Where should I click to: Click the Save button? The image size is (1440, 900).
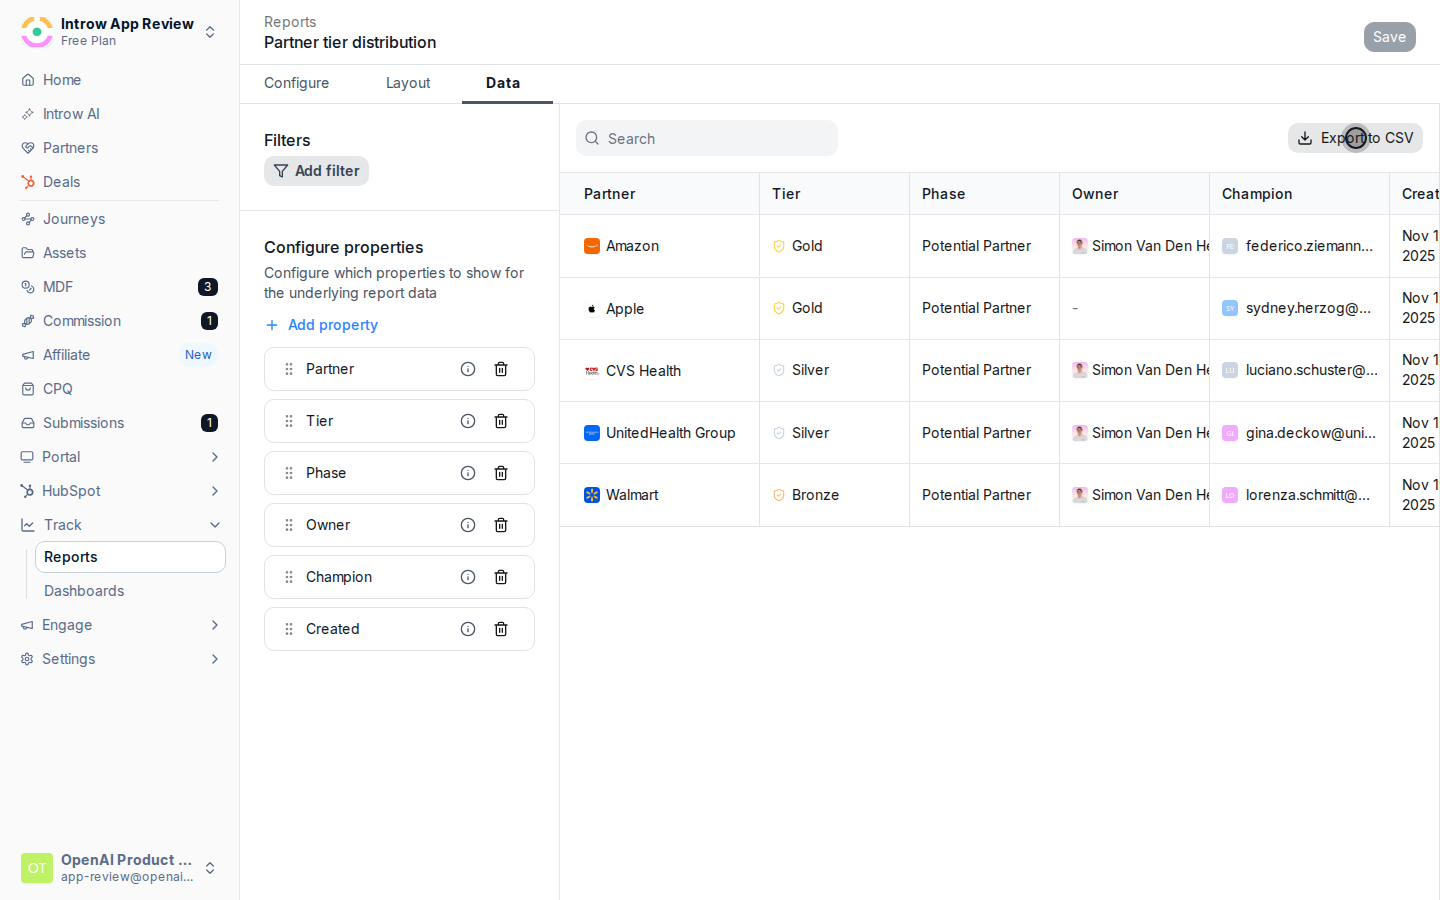(x=1389, y=37)
